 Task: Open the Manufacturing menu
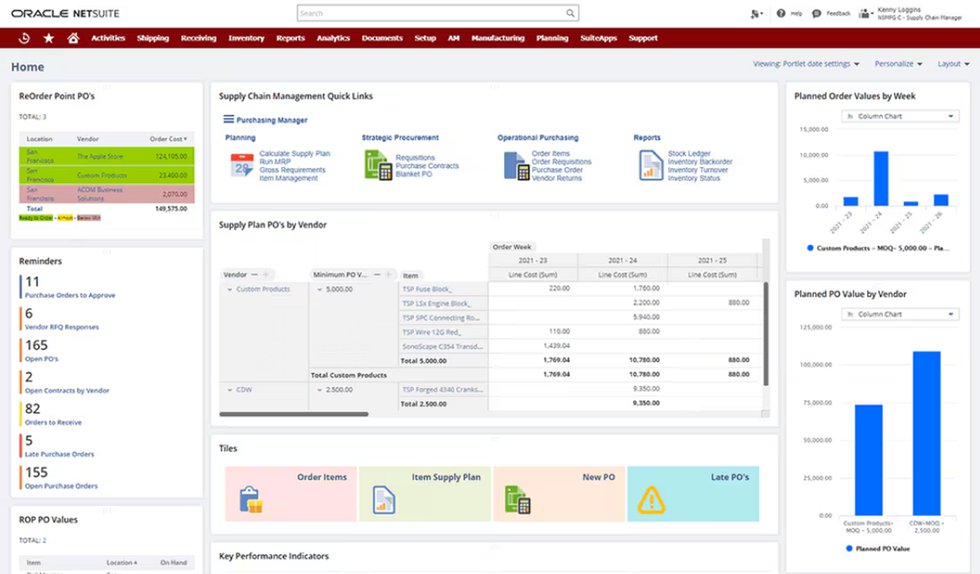497,38
